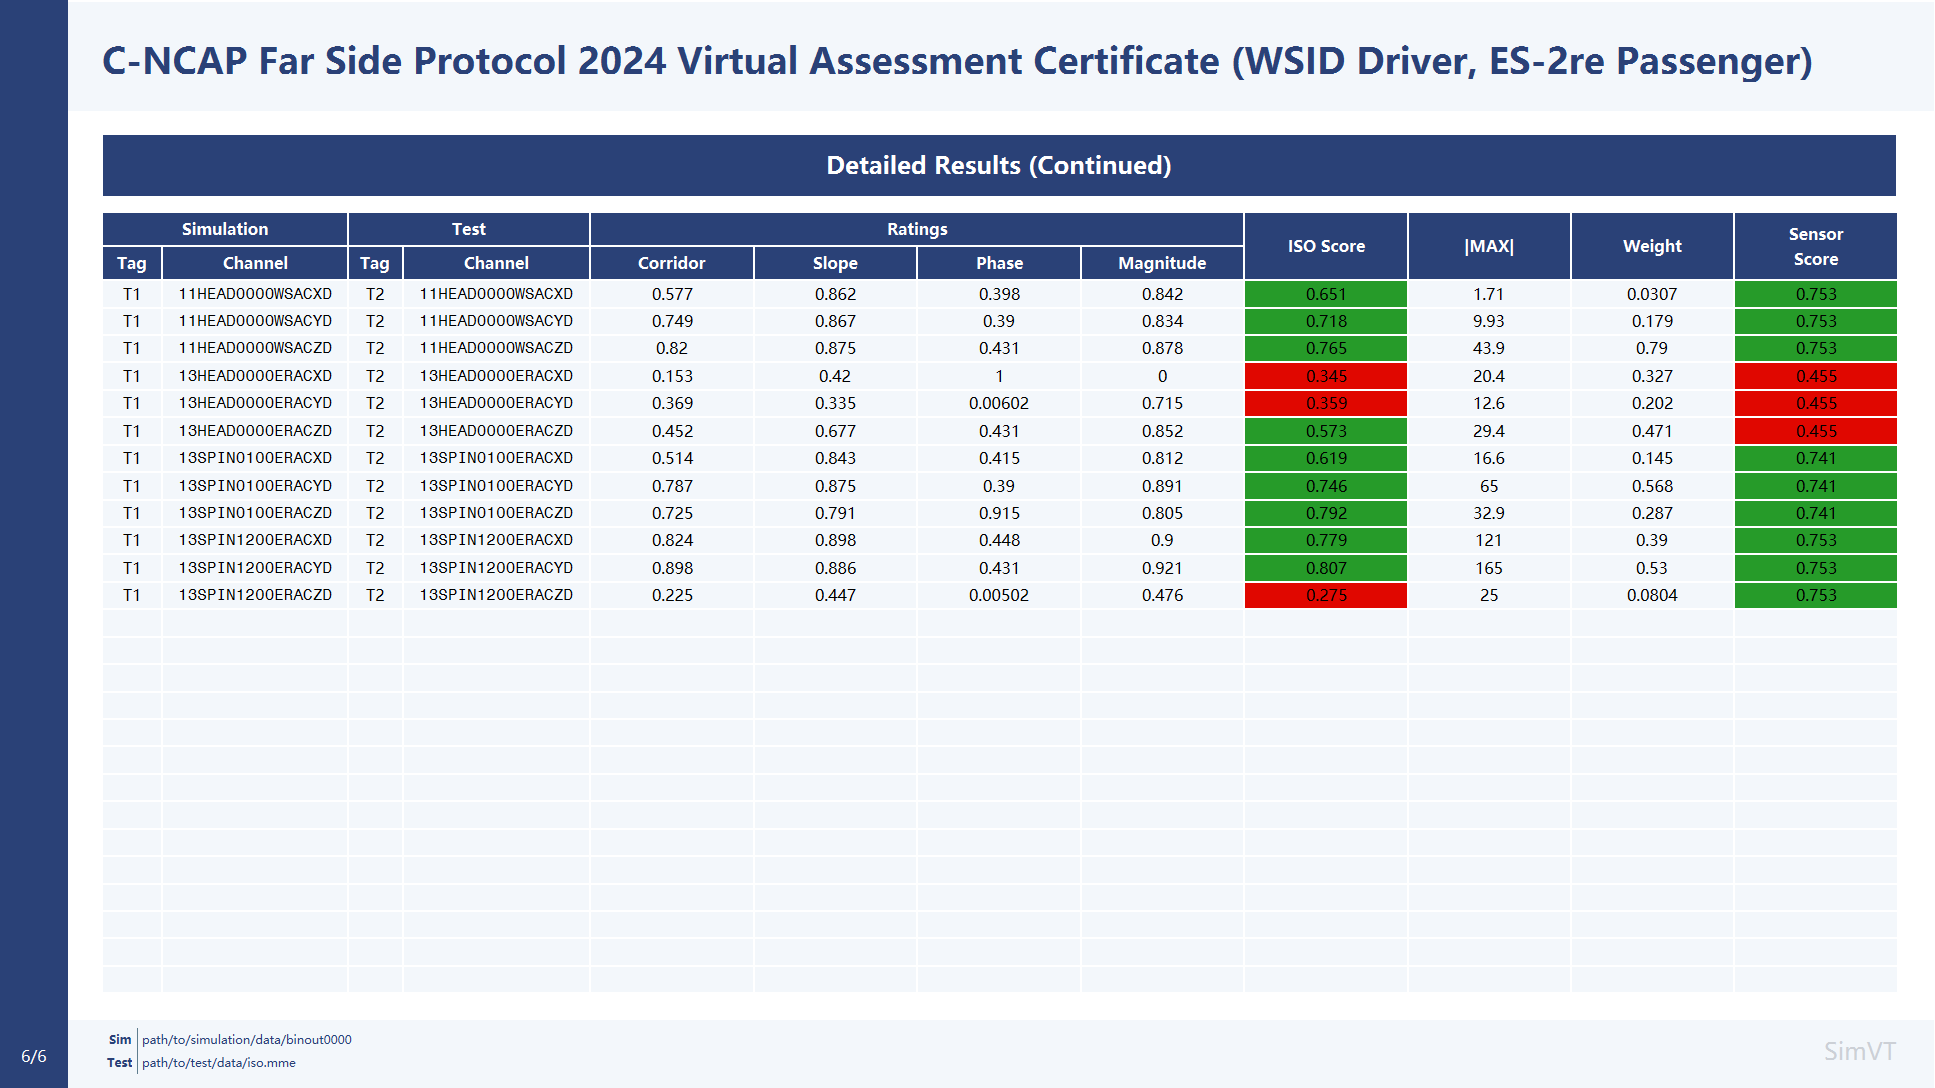Select the red ISO score cell 0.275
The width and height of the screenshot is (1935, 1088).
1326,595
